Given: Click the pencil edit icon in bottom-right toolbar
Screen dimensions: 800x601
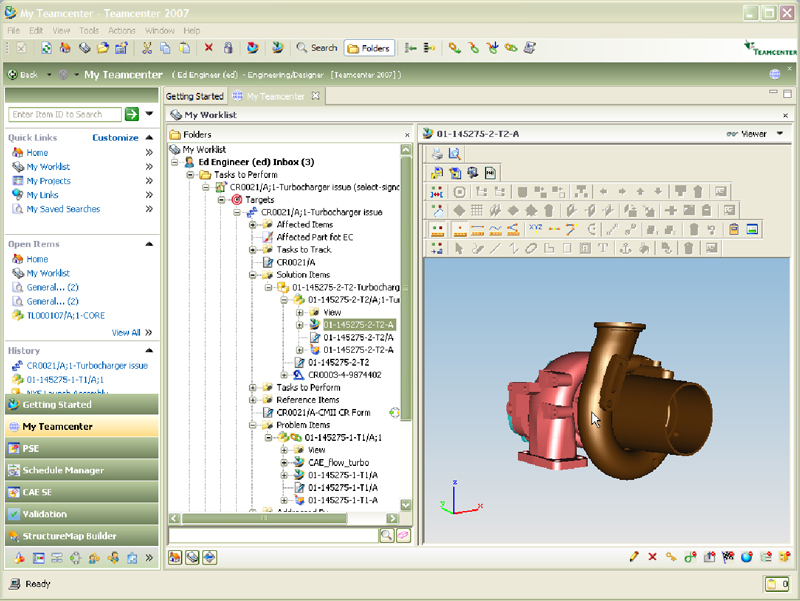Looking at the screenshot, I should pyautogui.click(x=634, y=557).
